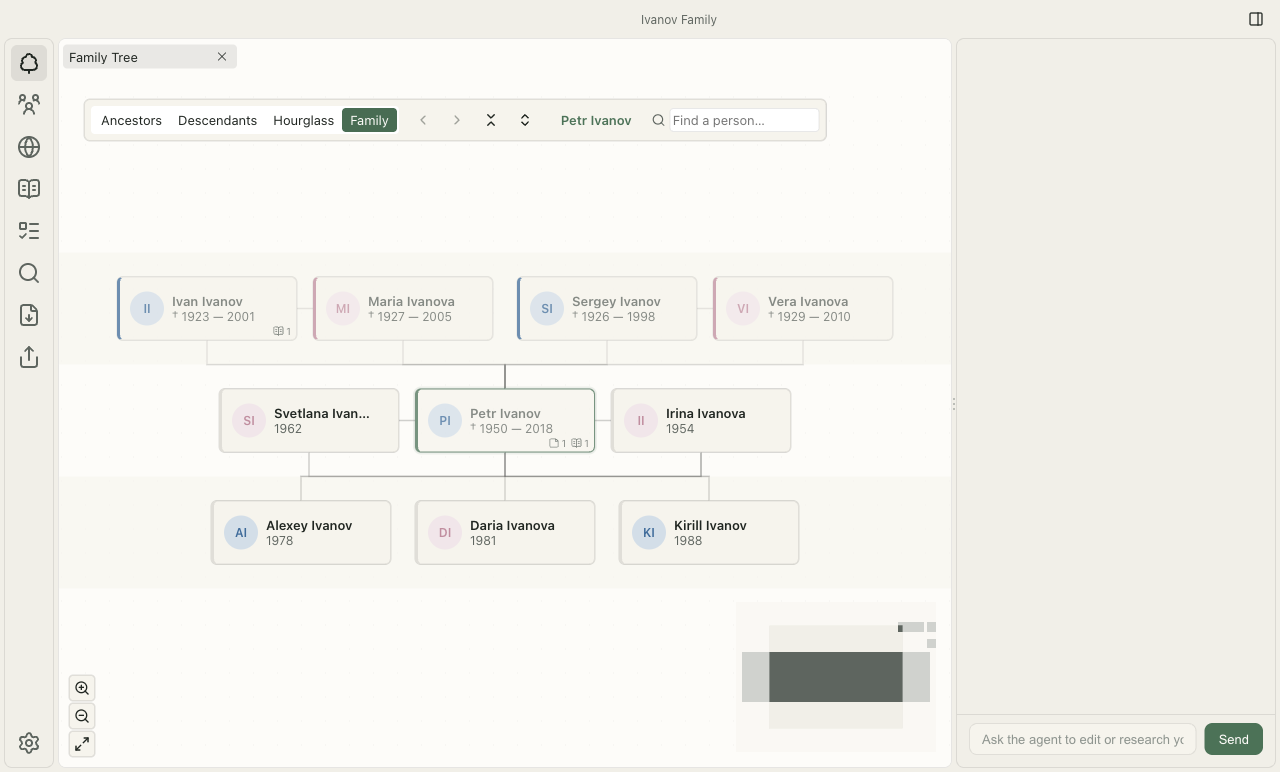Select the Daria Ivanova card
Screen dimensions: 1280x772
pos(505,533)
